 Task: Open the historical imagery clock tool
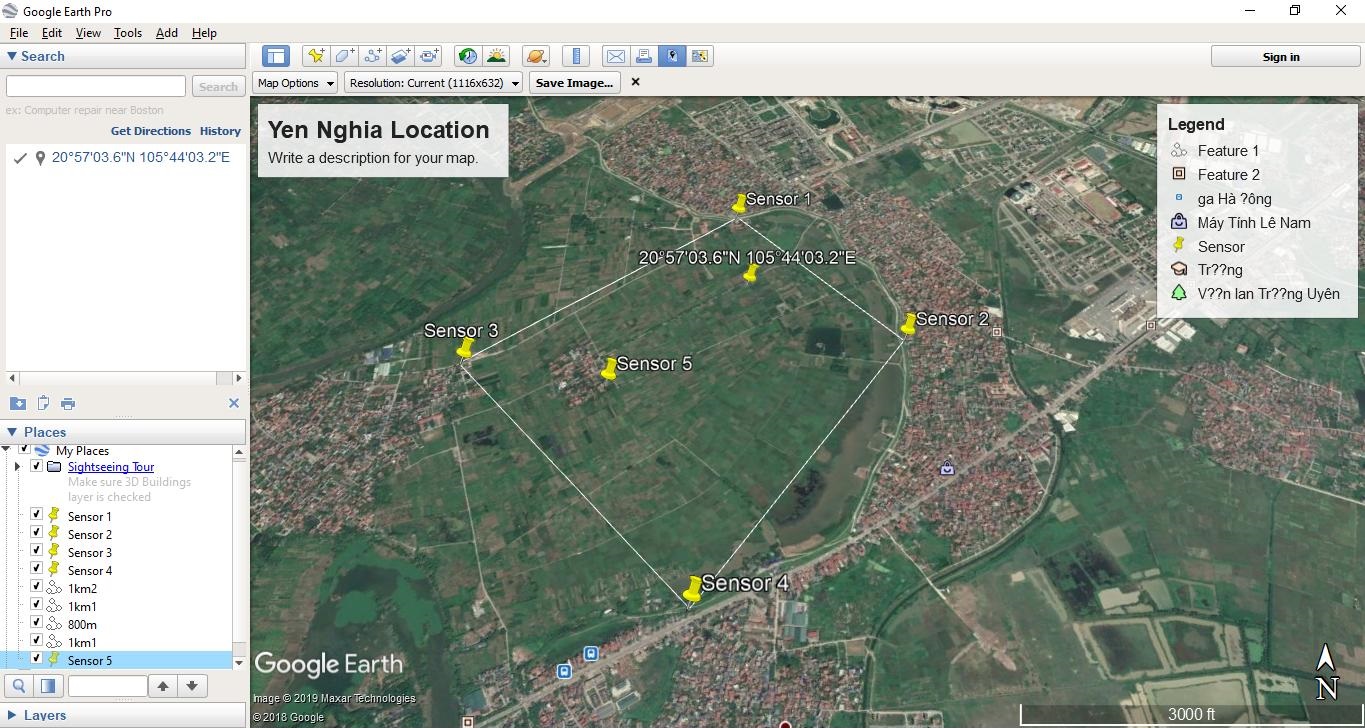pyautogui.click(x=467, y=56)
